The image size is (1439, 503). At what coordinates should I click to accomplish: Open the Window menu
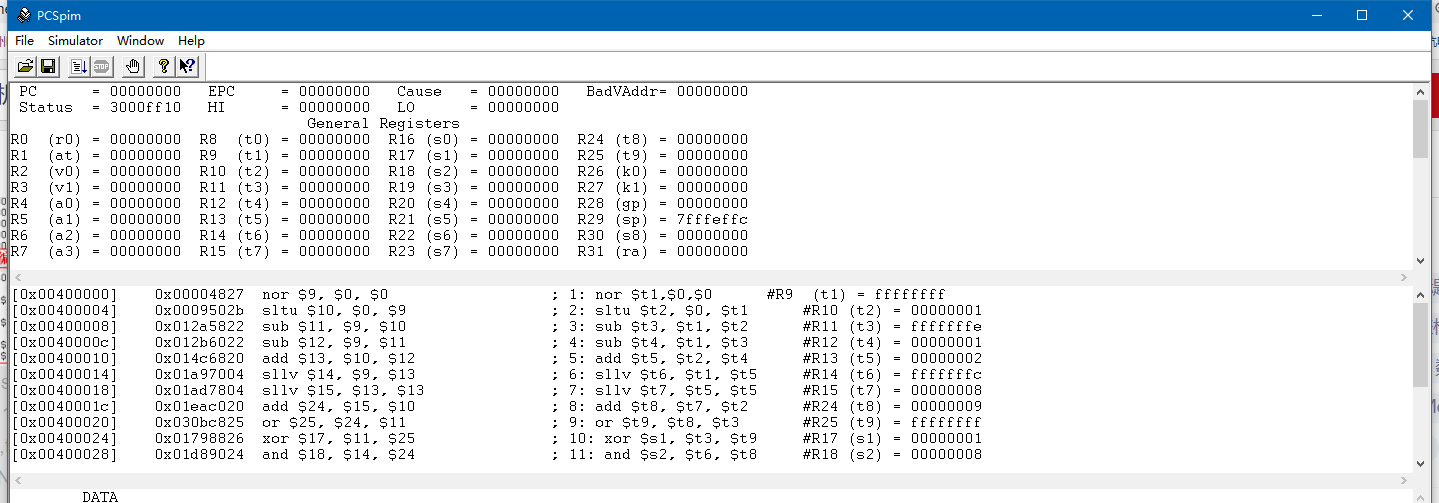pos(140,41)
